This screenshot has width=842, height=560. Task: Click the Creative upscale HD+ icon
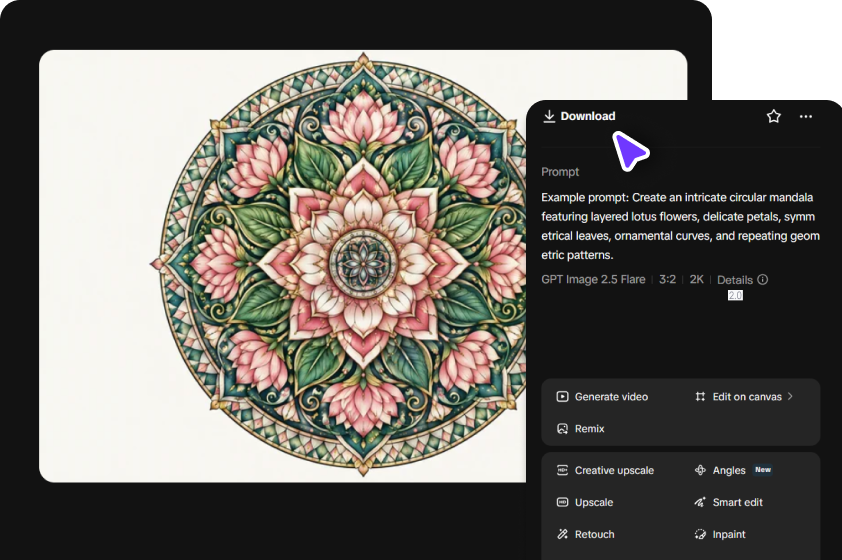pos(562,470)
